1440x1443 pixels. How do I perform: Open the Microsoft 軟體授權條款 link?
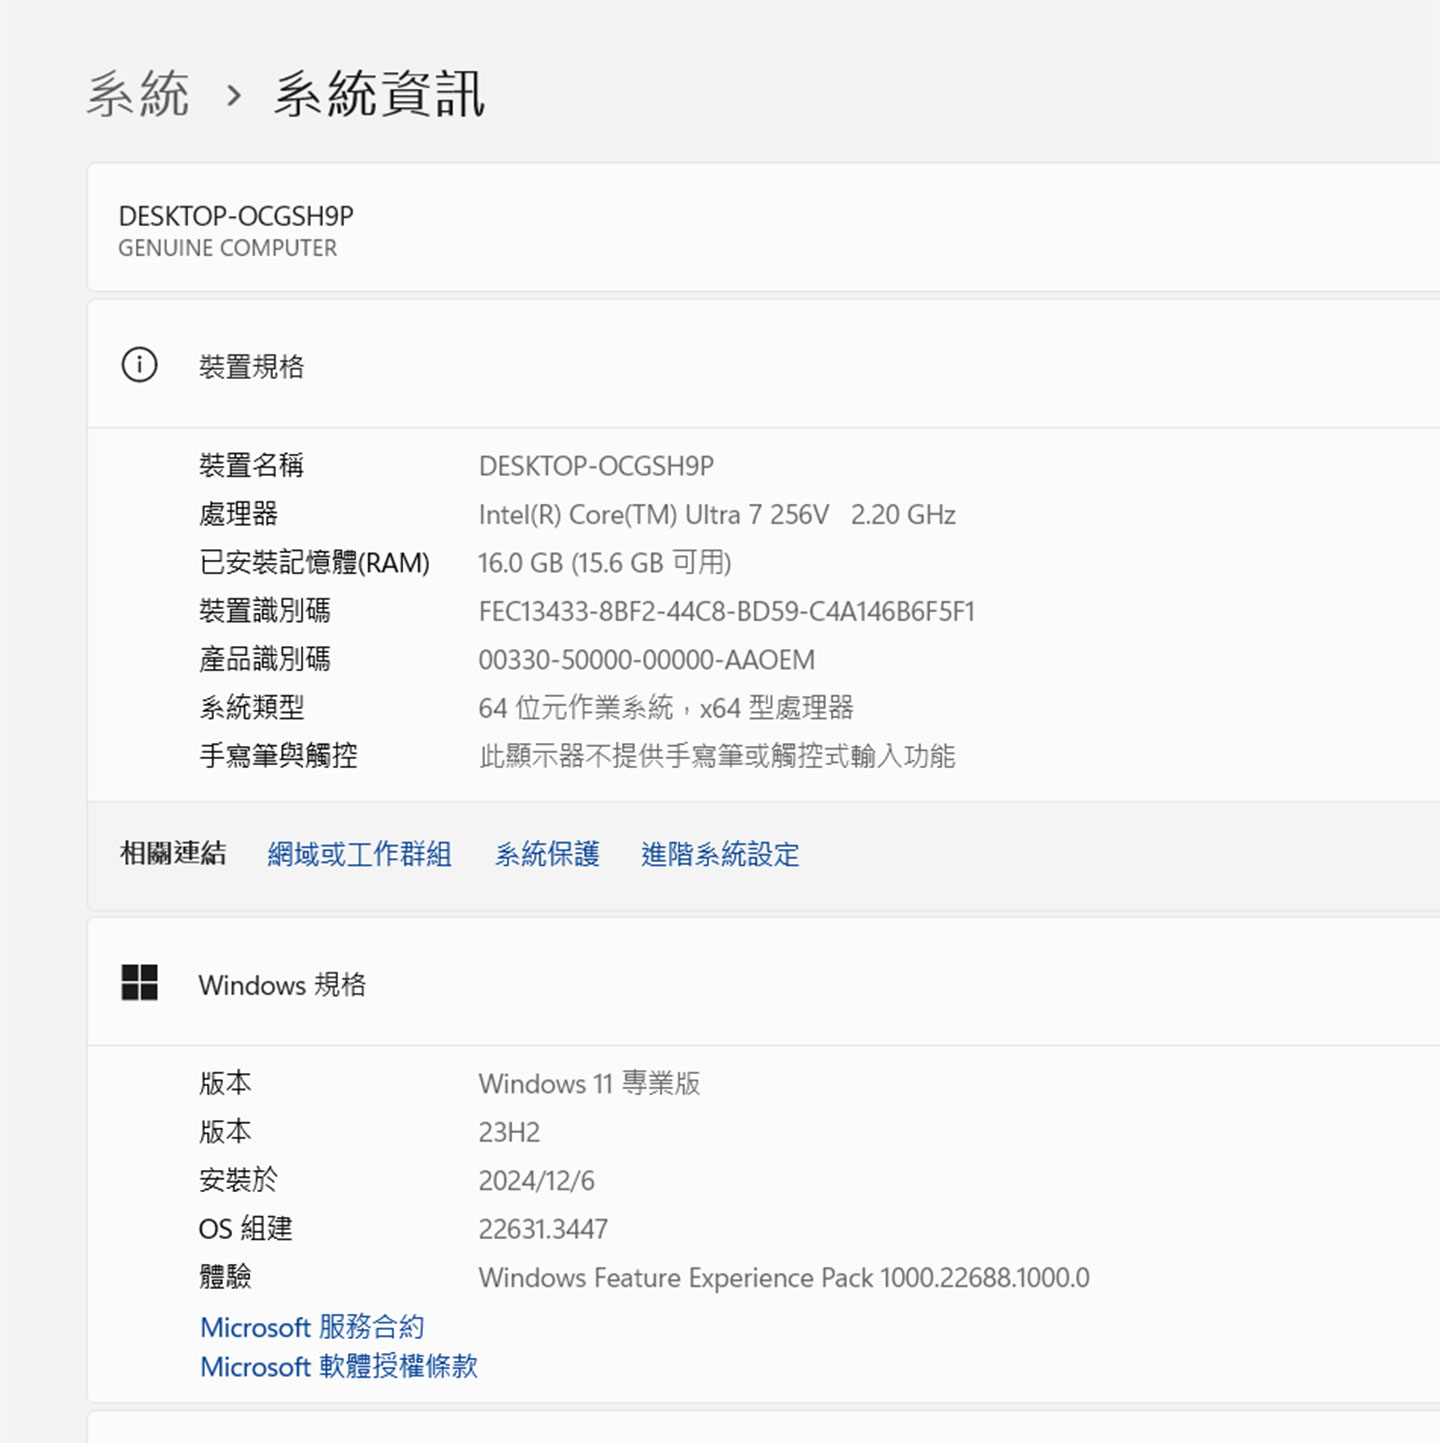tap(339, 1367)
